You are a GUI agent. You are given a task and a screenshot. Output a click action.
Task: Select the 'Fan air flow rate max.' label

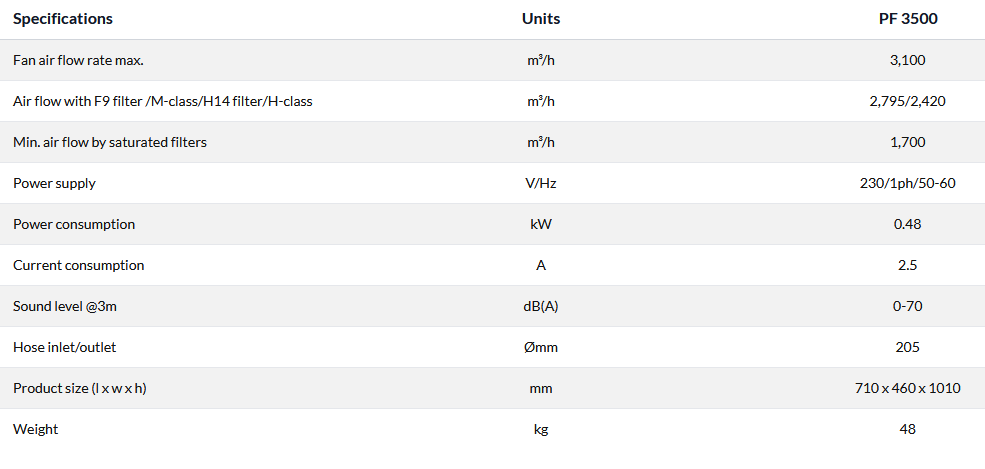pyautogui.click(x=78, y=60)
